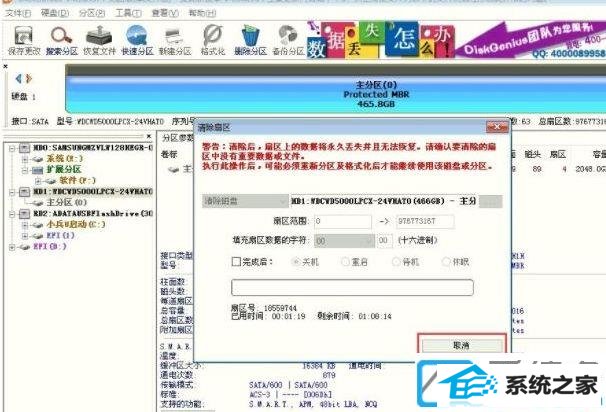Image resolution: width=606 pixels, height=412 pixels.
Task: Go to previous disk with left arrow
Action: (x=18, y=78)
